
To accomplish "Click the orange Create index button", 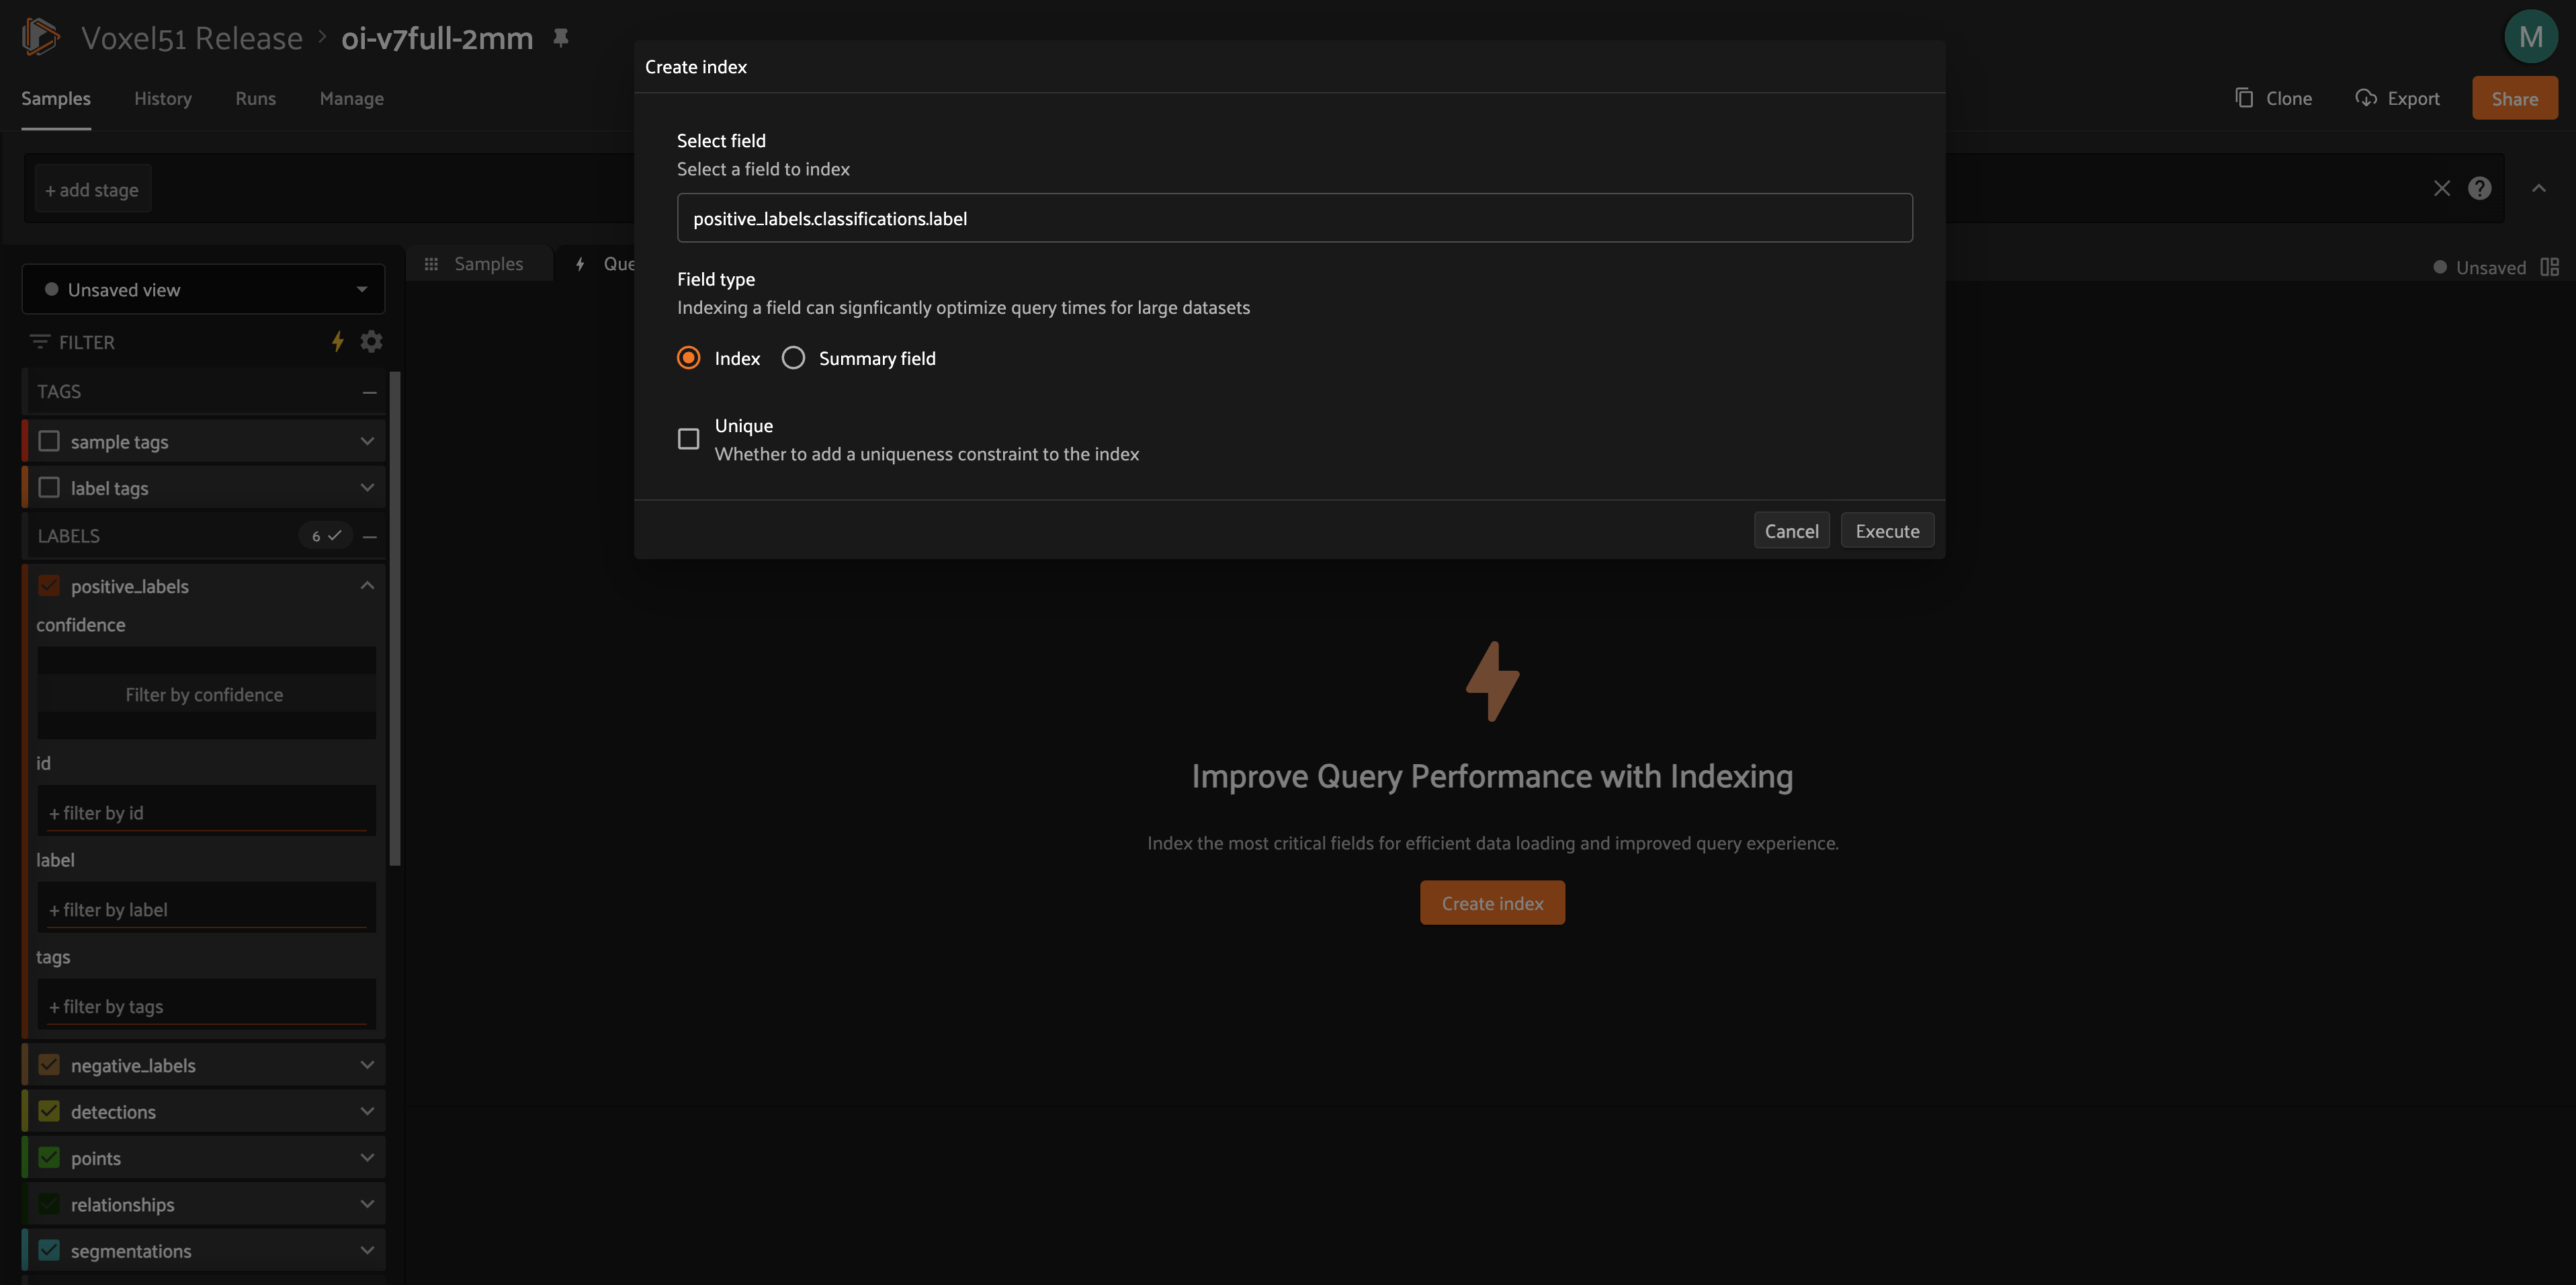I will coord(1492,903).
